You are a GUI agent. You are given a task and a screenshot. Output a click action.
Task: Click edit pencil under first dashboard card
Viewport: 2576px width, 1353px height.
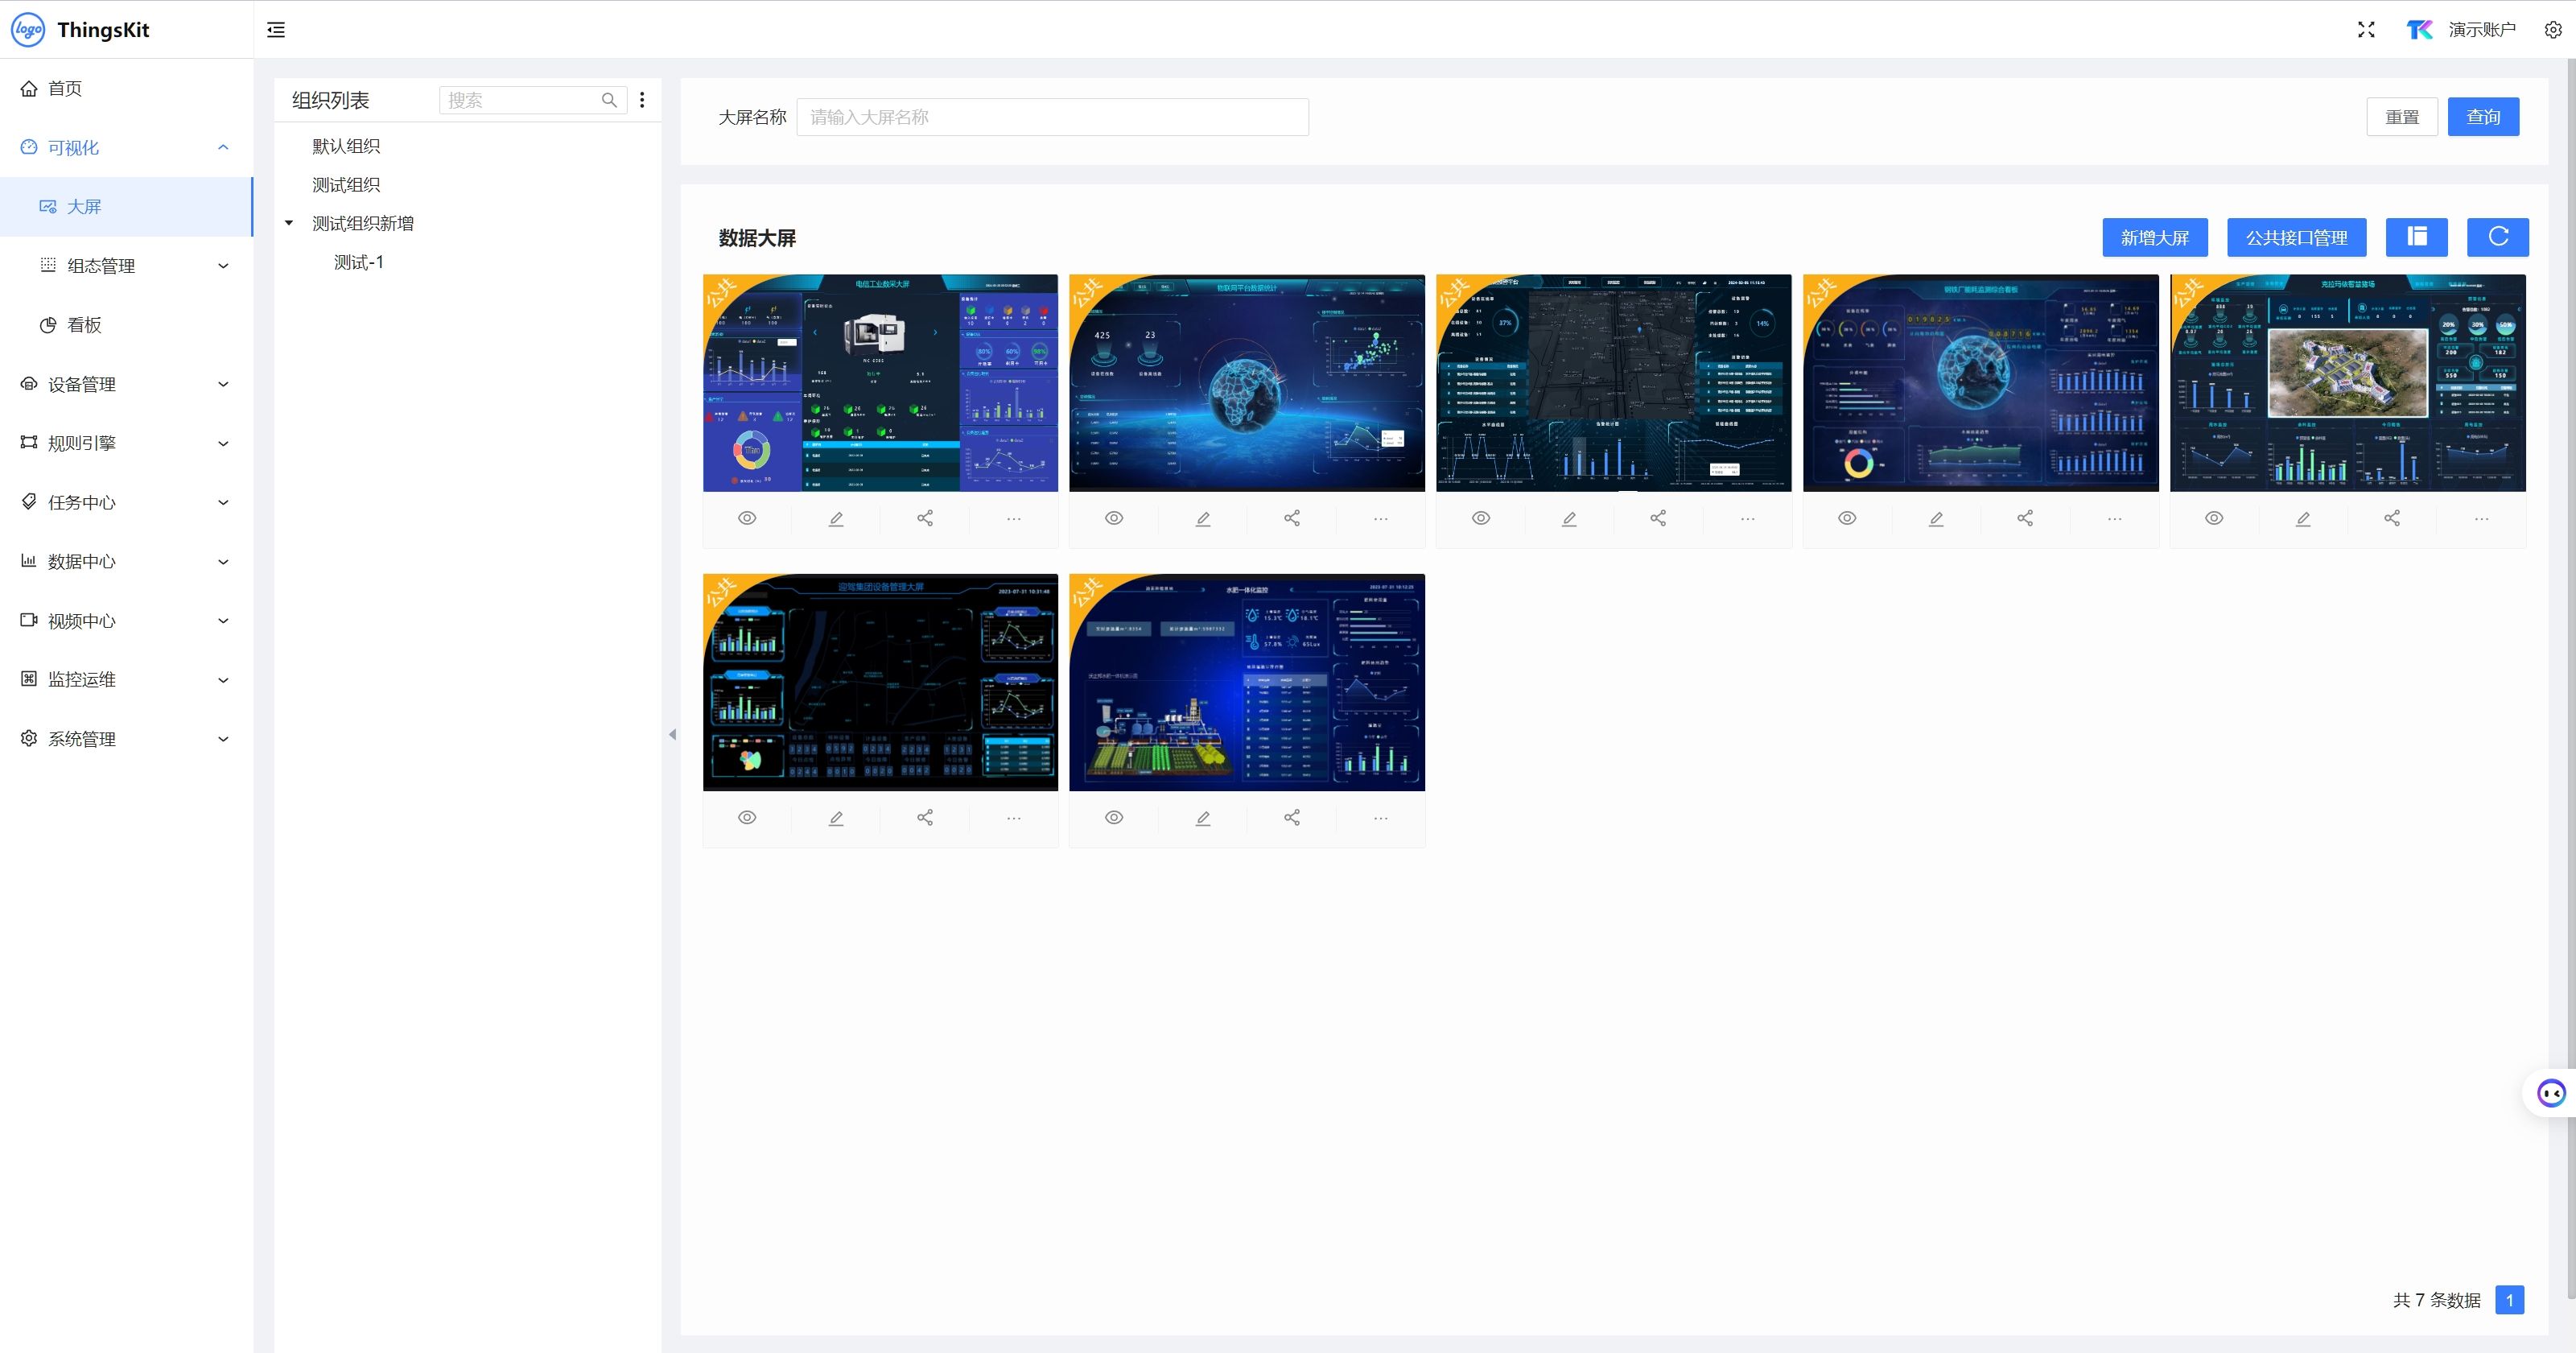click(836, 518)
